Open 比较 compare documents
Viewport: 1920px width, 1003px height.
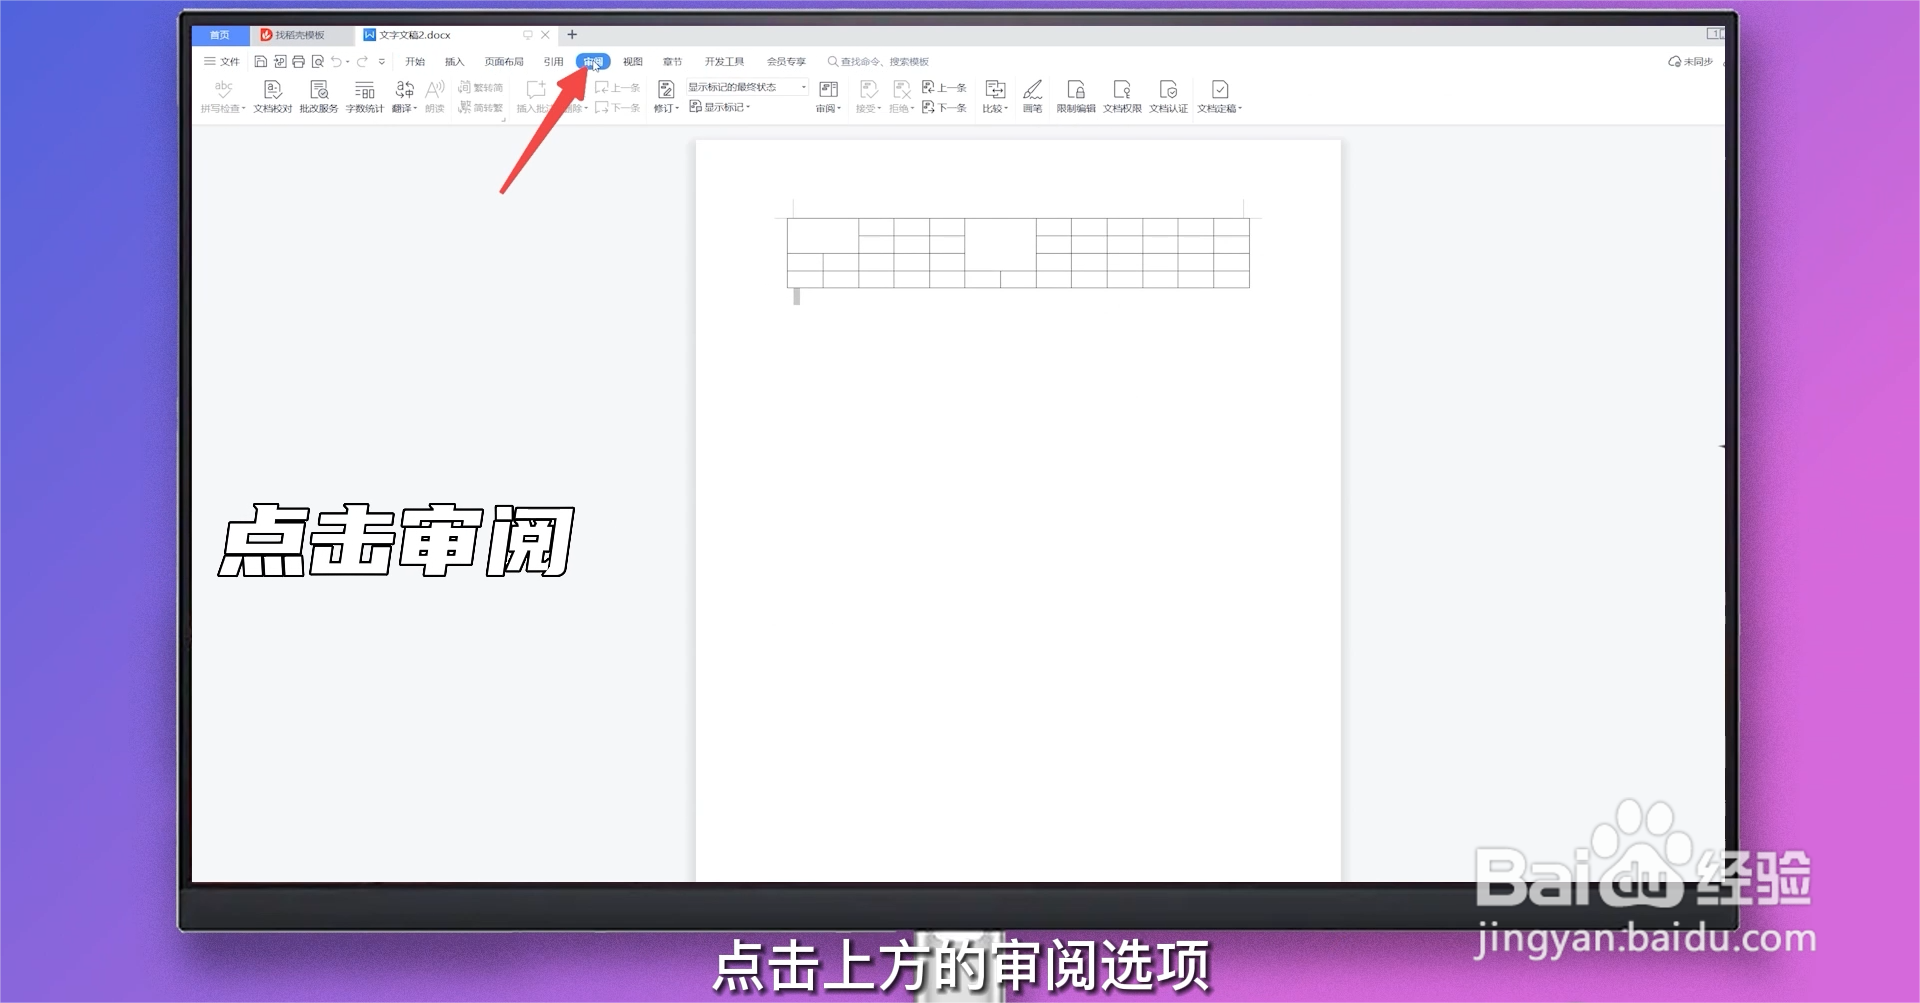(995, 96)
